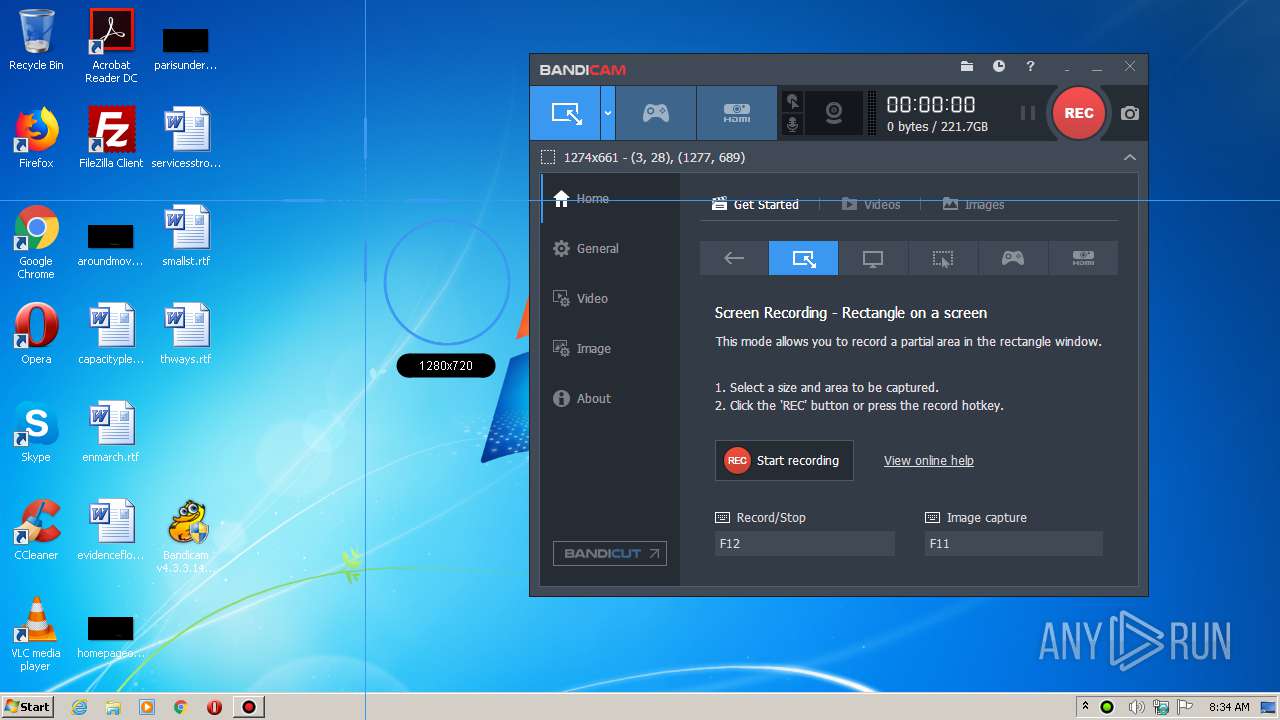Select game recording button in mode row
1280x720 pixels.
[x=1013, y=258]
